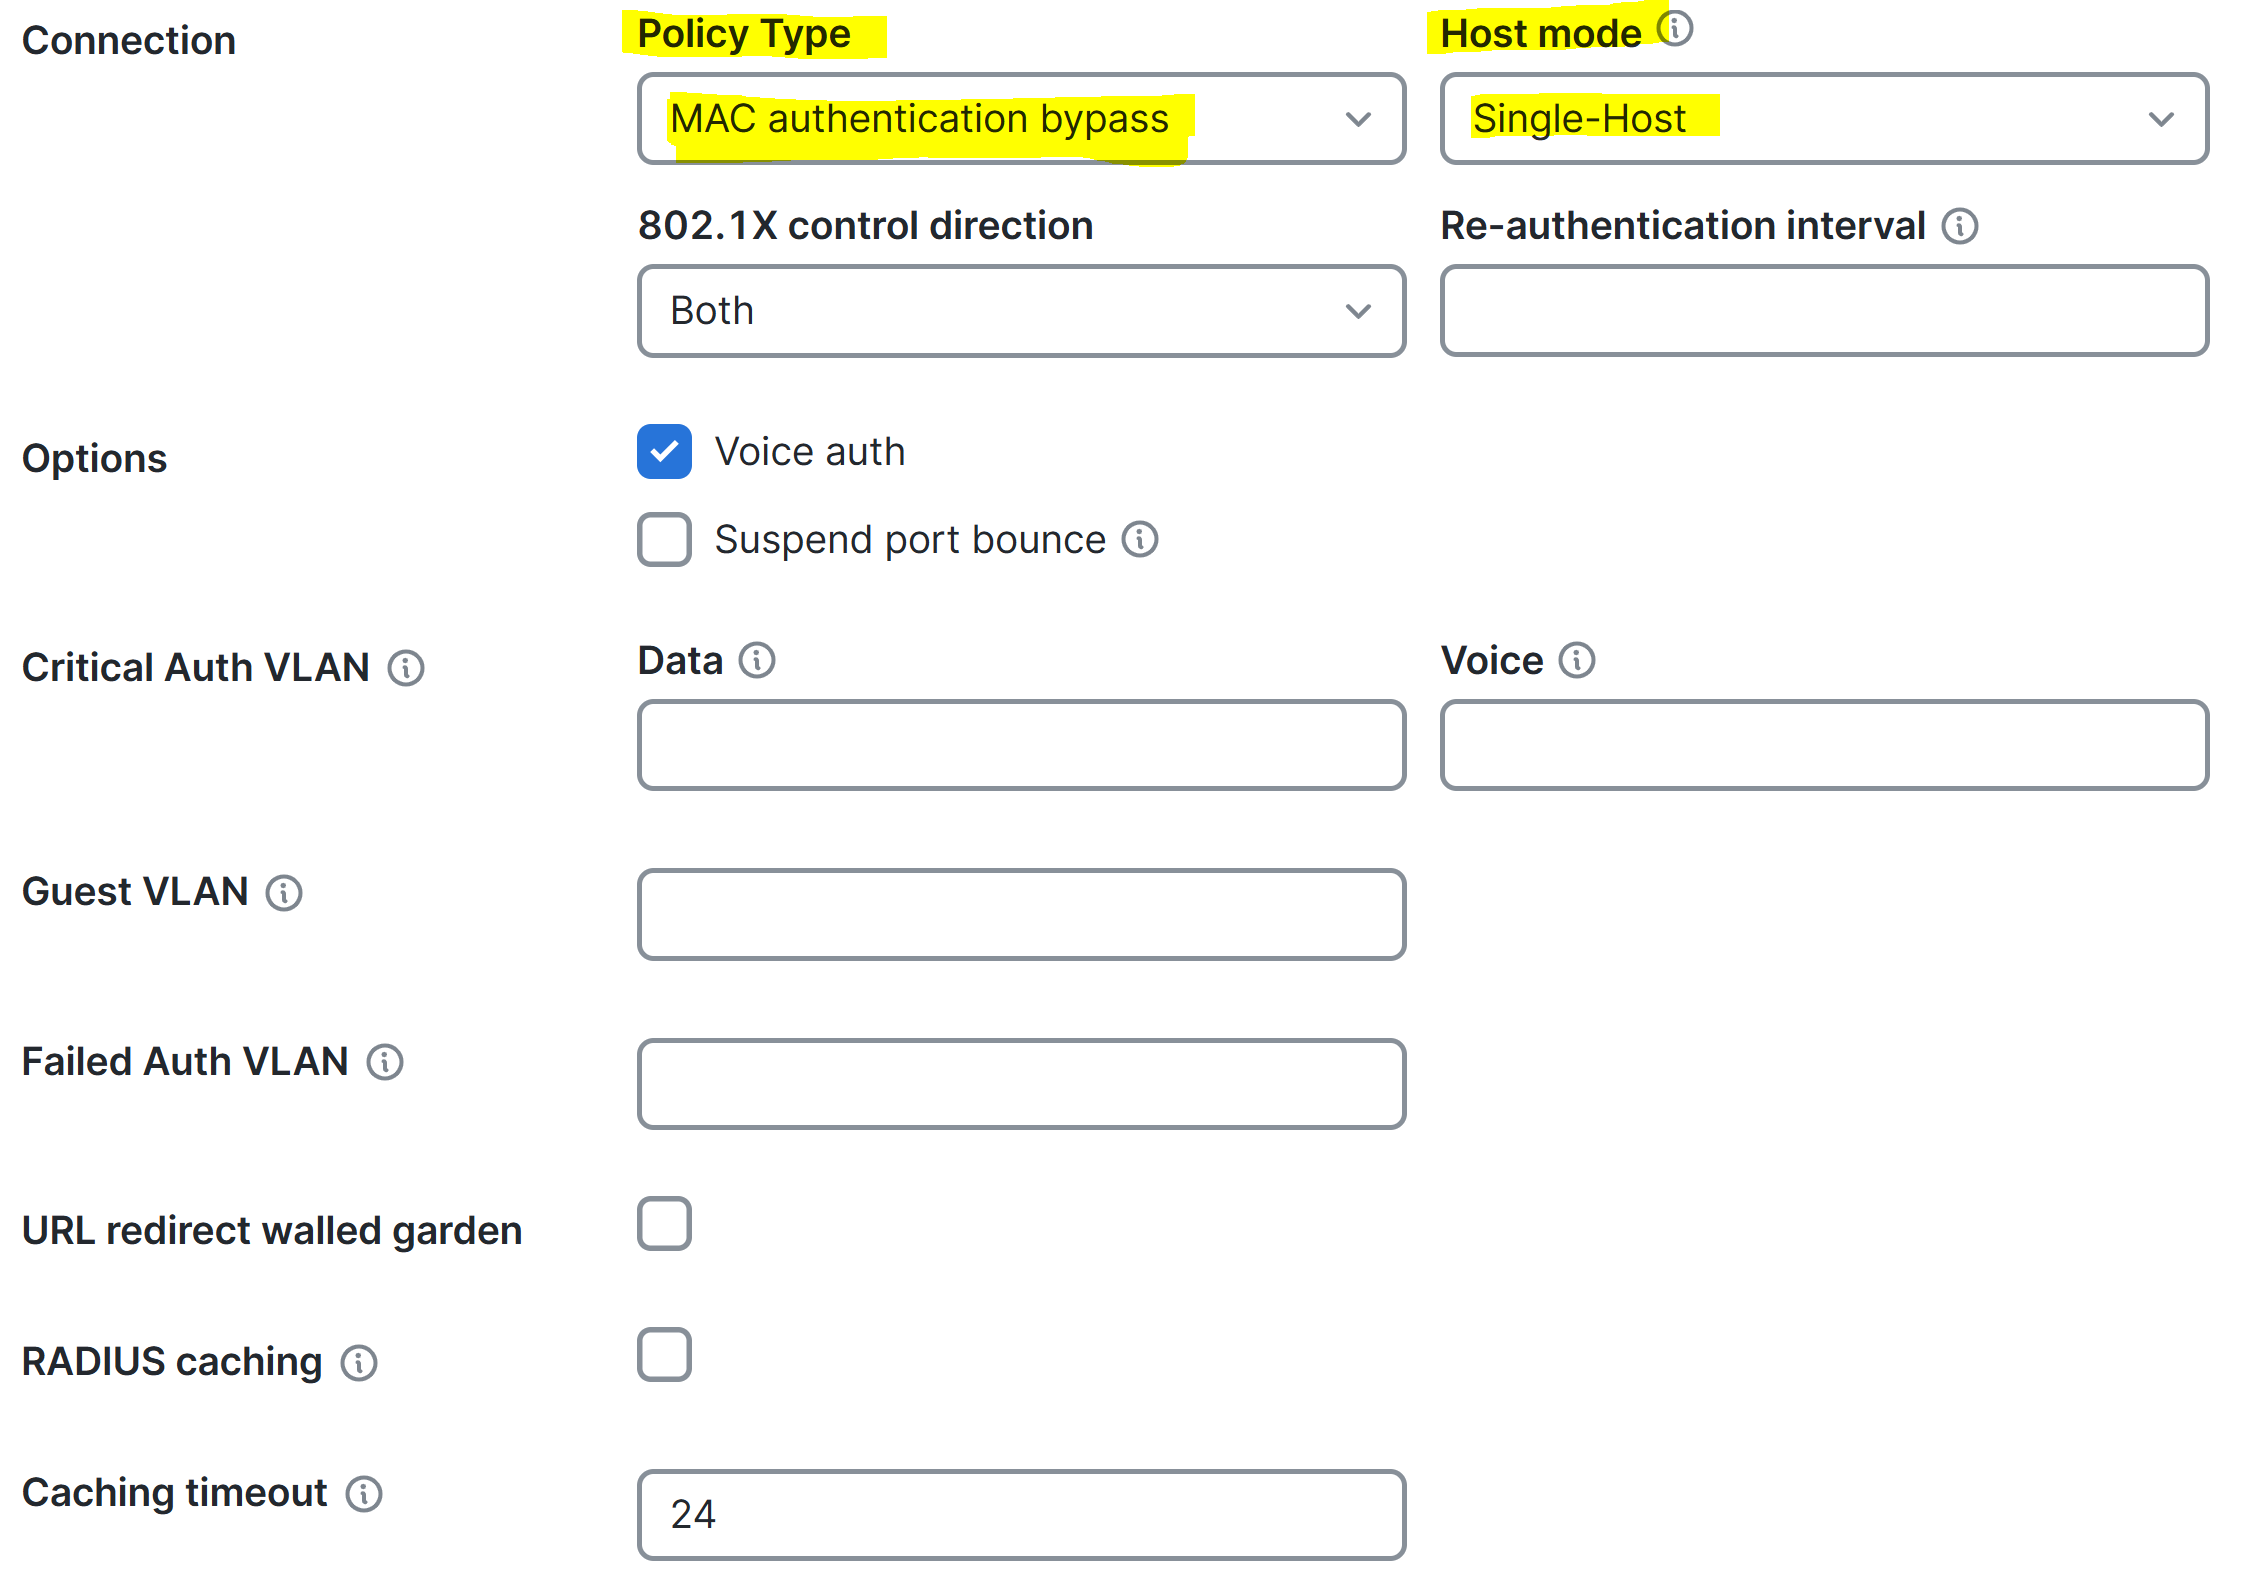Screen dimensions: 2241x1575
Task: Open the 802.1X control direction dropdown
Action: point(1022,311)
